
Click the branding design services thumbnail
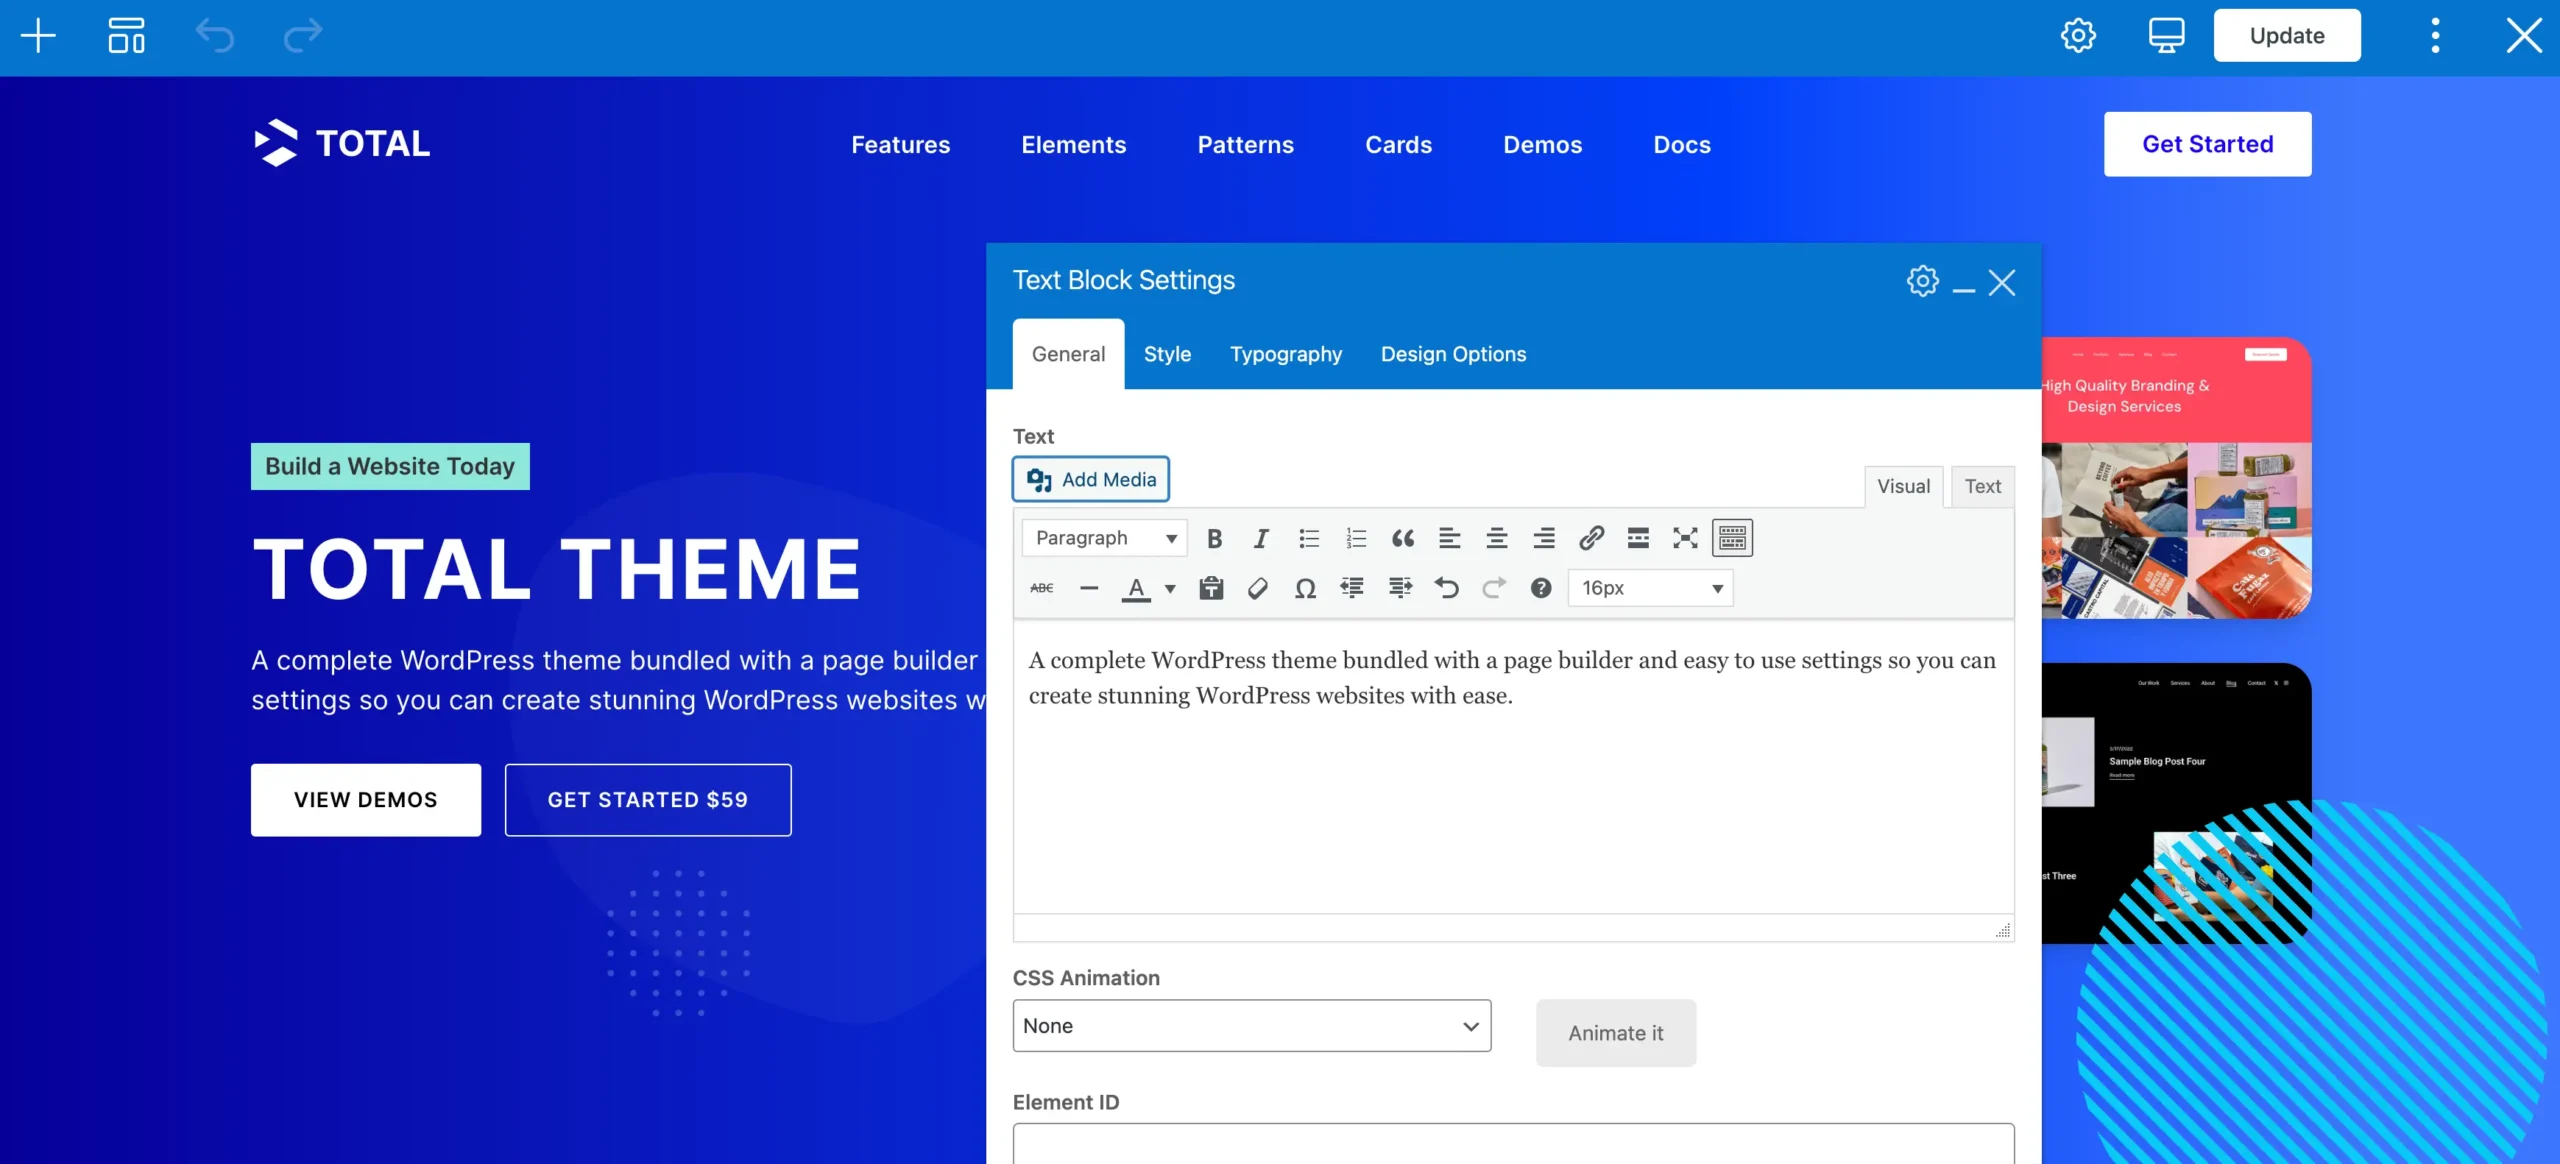(2176, 478)
